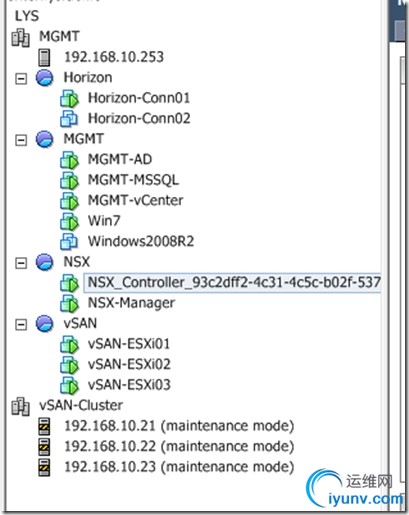Click the 192.168.10.22 maintenance host icon

44,447
